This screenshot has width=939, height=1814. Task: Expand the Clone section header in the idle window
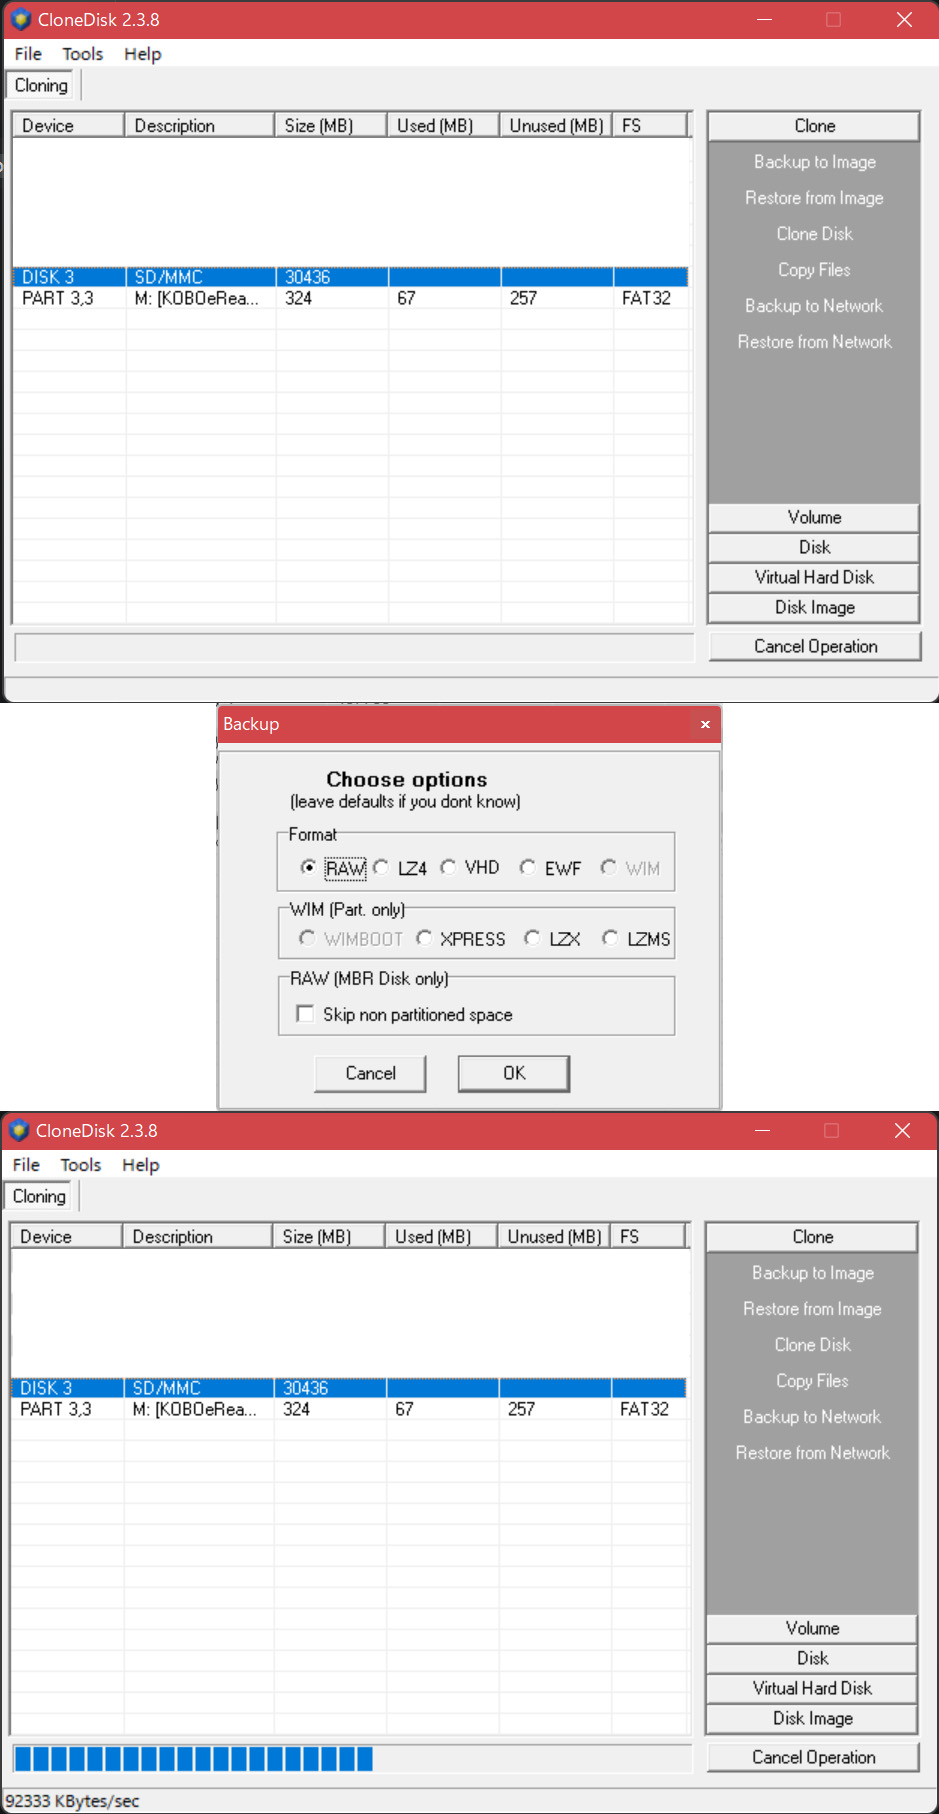click(814, 126)
